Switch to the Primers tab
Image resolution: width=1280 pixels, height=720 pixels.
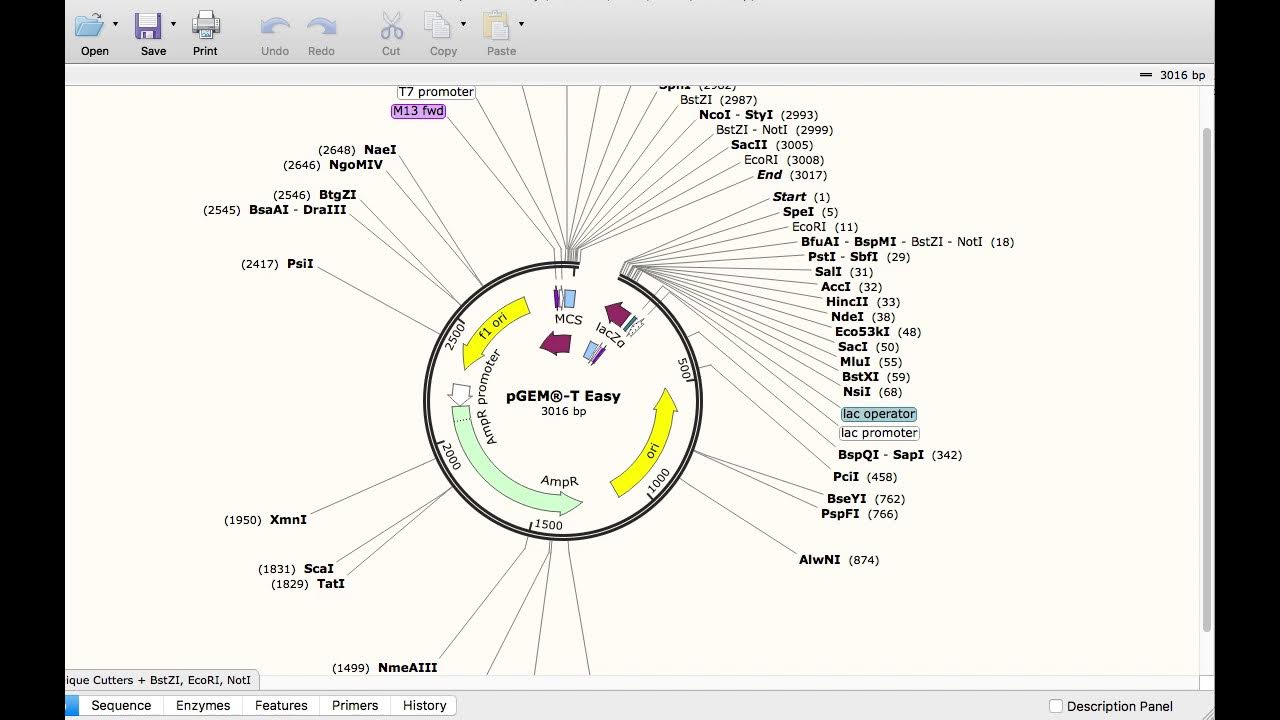click(355, 705)
